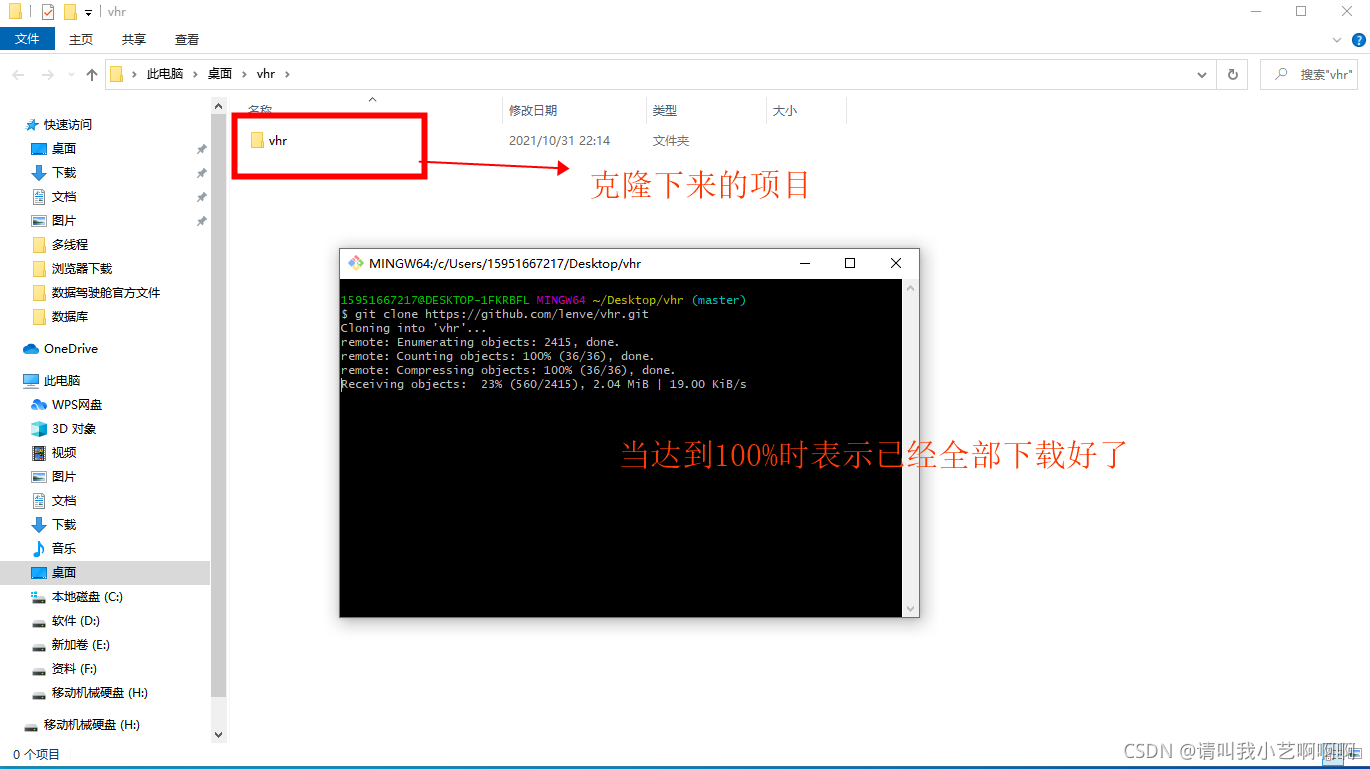Click the properties checkmark icon in title bar

click(x=48, y=12)
